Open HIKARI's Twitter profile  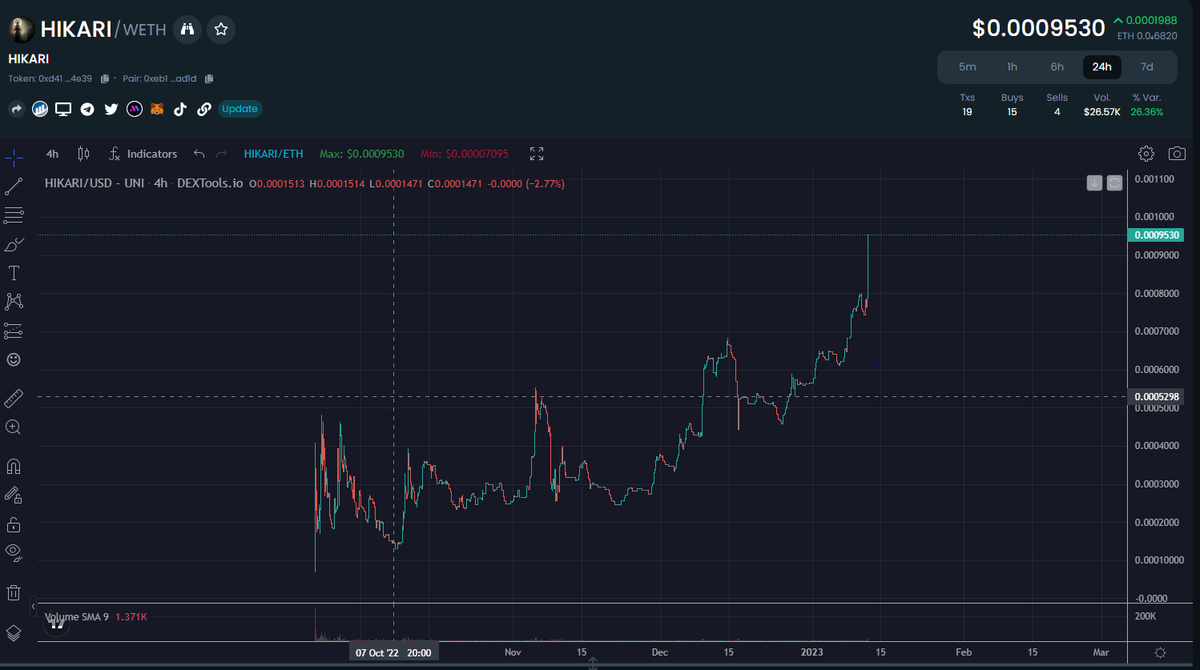(111, 108)
